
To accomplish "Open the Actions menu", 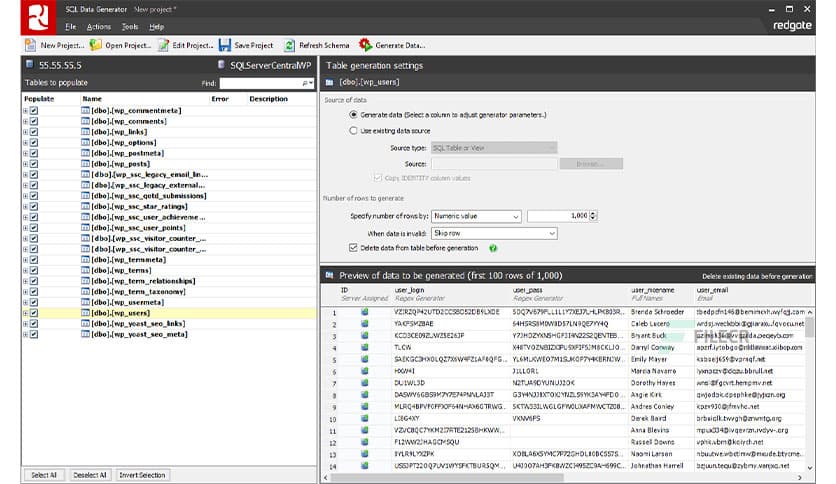I will pyautogui.click(x=99, y=27).
